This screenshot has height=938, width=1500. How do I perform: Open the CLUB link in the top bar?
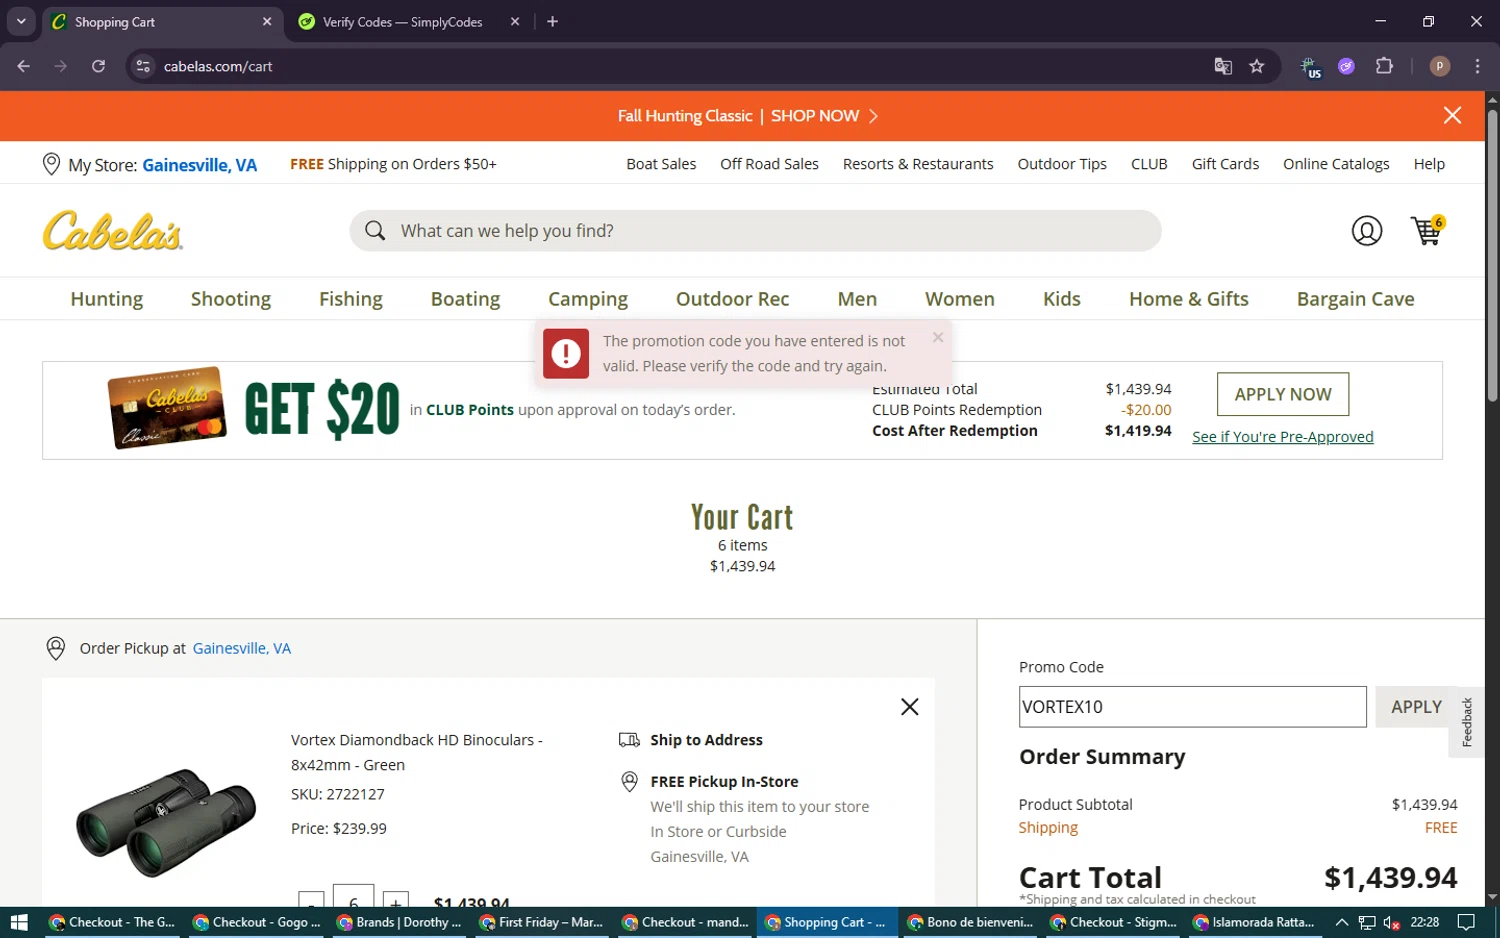coord(1149,164)
